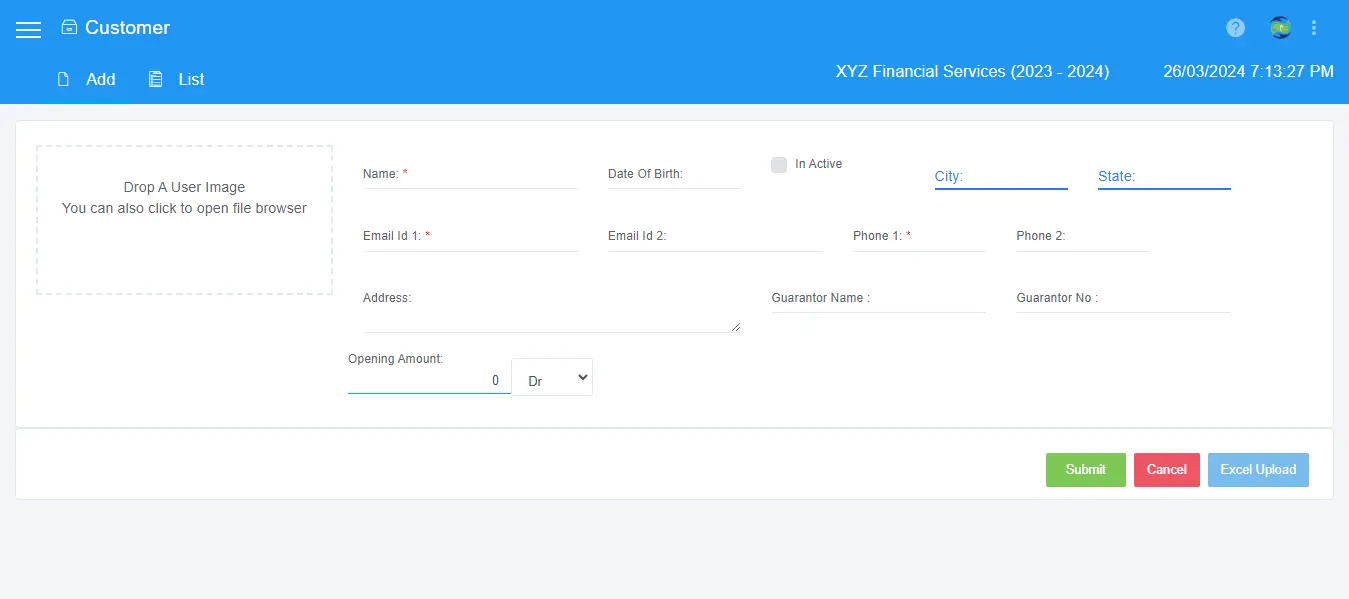This screenshot has height=599, width=1349.
Task: Focus the Name input field
Action: point(470,175)
